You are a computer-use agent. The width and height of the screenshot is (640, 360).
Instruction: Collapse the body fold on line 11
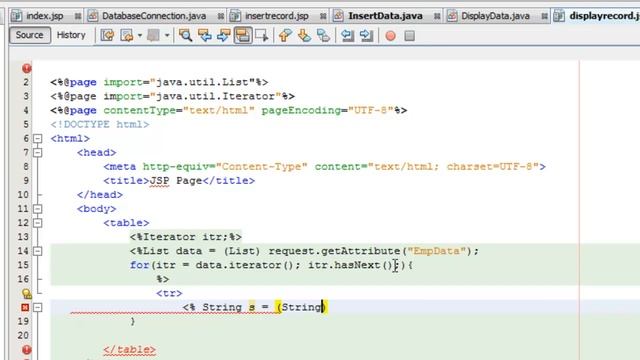(x=38, y=209)
